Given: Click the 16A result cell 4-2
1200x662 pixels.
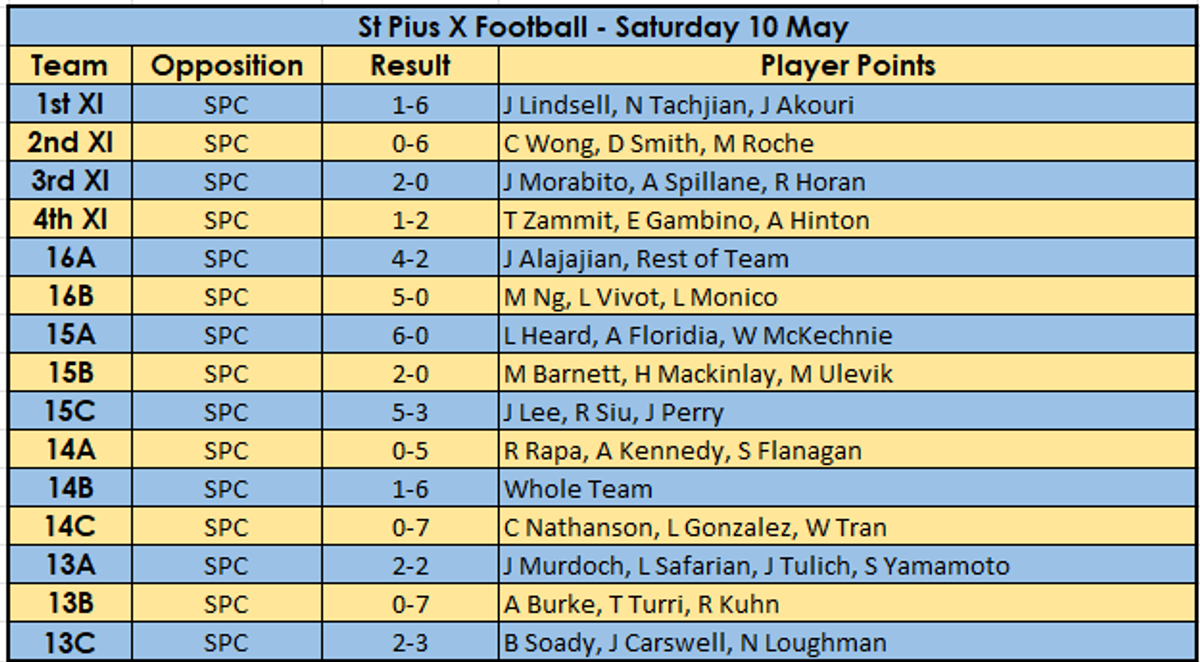Looking at the screenshot, I should tap(410, 258).
